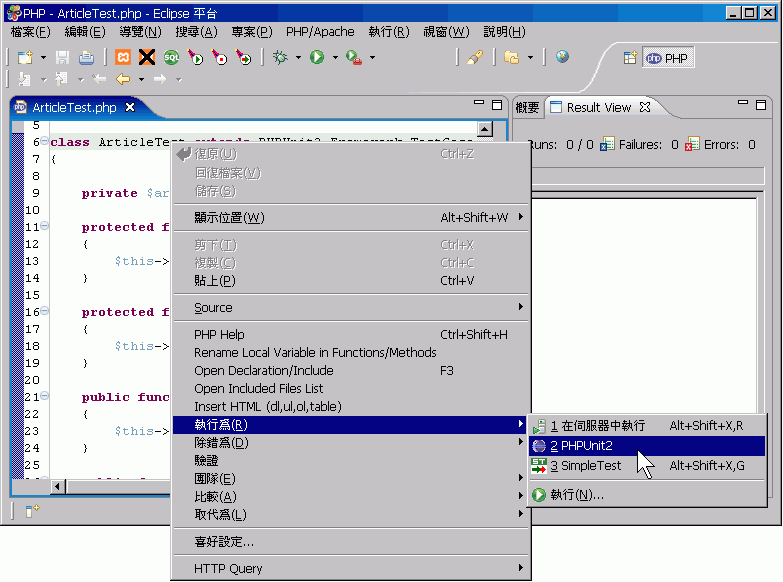Click the orange XAMPP toolbar icon

point(123,57)
